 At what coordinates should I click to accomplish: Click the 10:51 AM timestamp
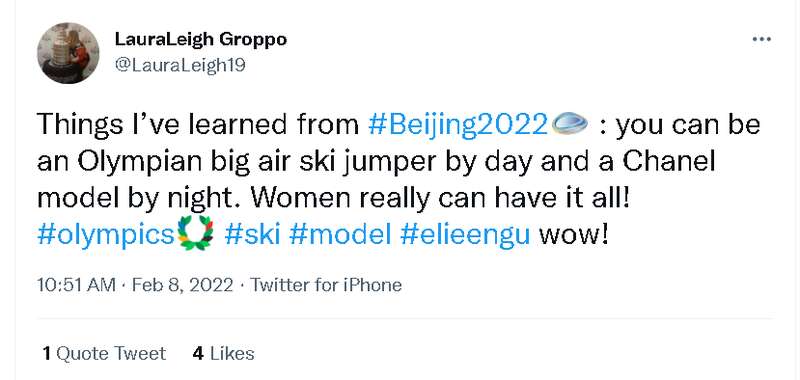pyautogui.click(x=77, y=285)
